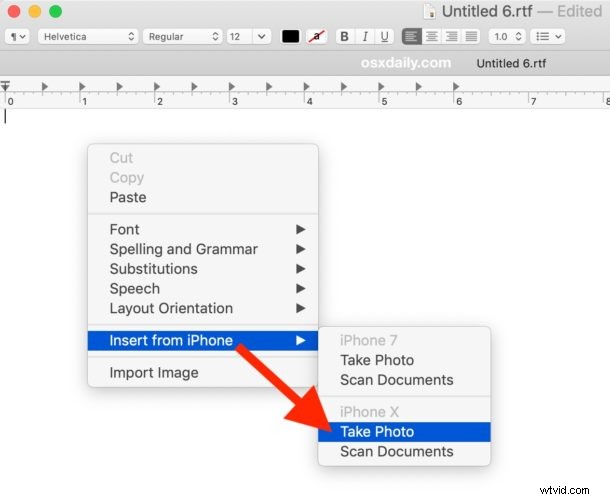Viewport: 610px width, 500px height.
Task: Click Scan Documents under iPhone 7
Action: click(x=404, y=380)
